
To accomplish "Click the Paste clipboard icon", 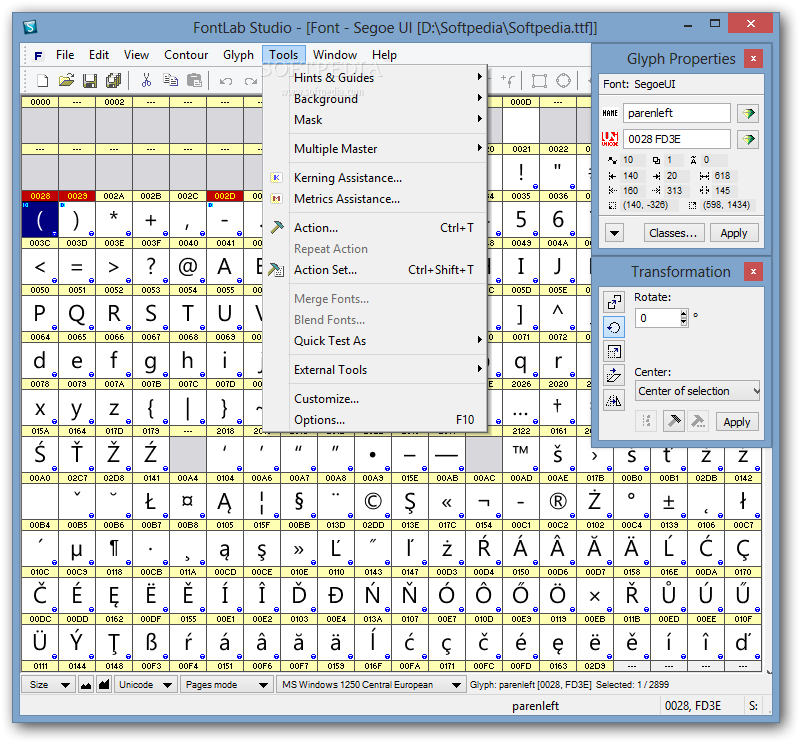I will (194, 81).
